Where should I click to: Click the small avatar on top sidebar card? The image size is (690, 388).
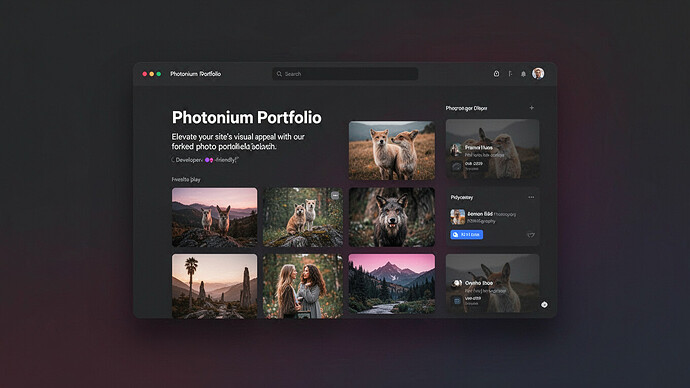pyautogui.click(x=456, y=150)
